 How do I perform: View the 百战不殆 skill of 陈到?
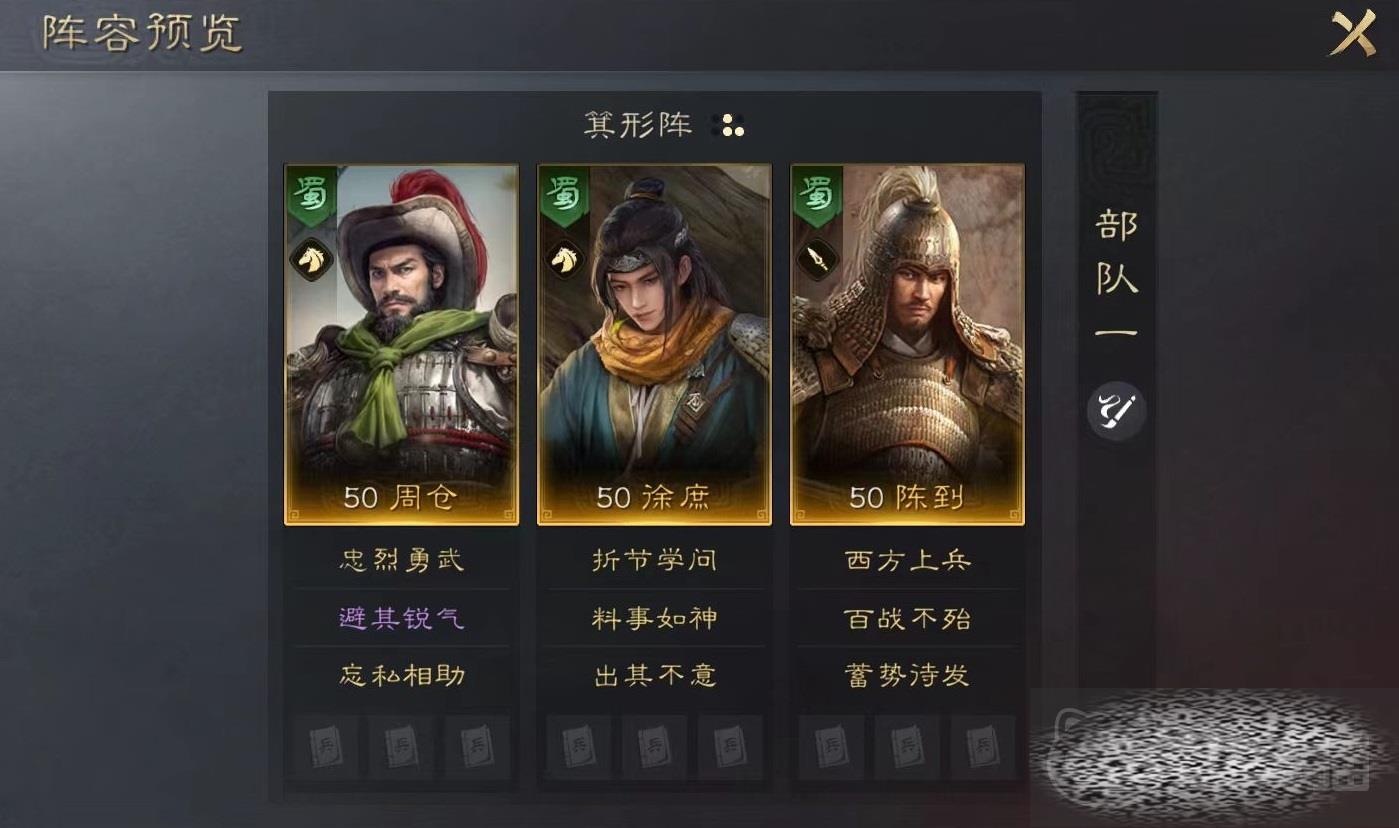tap(908, 618)
